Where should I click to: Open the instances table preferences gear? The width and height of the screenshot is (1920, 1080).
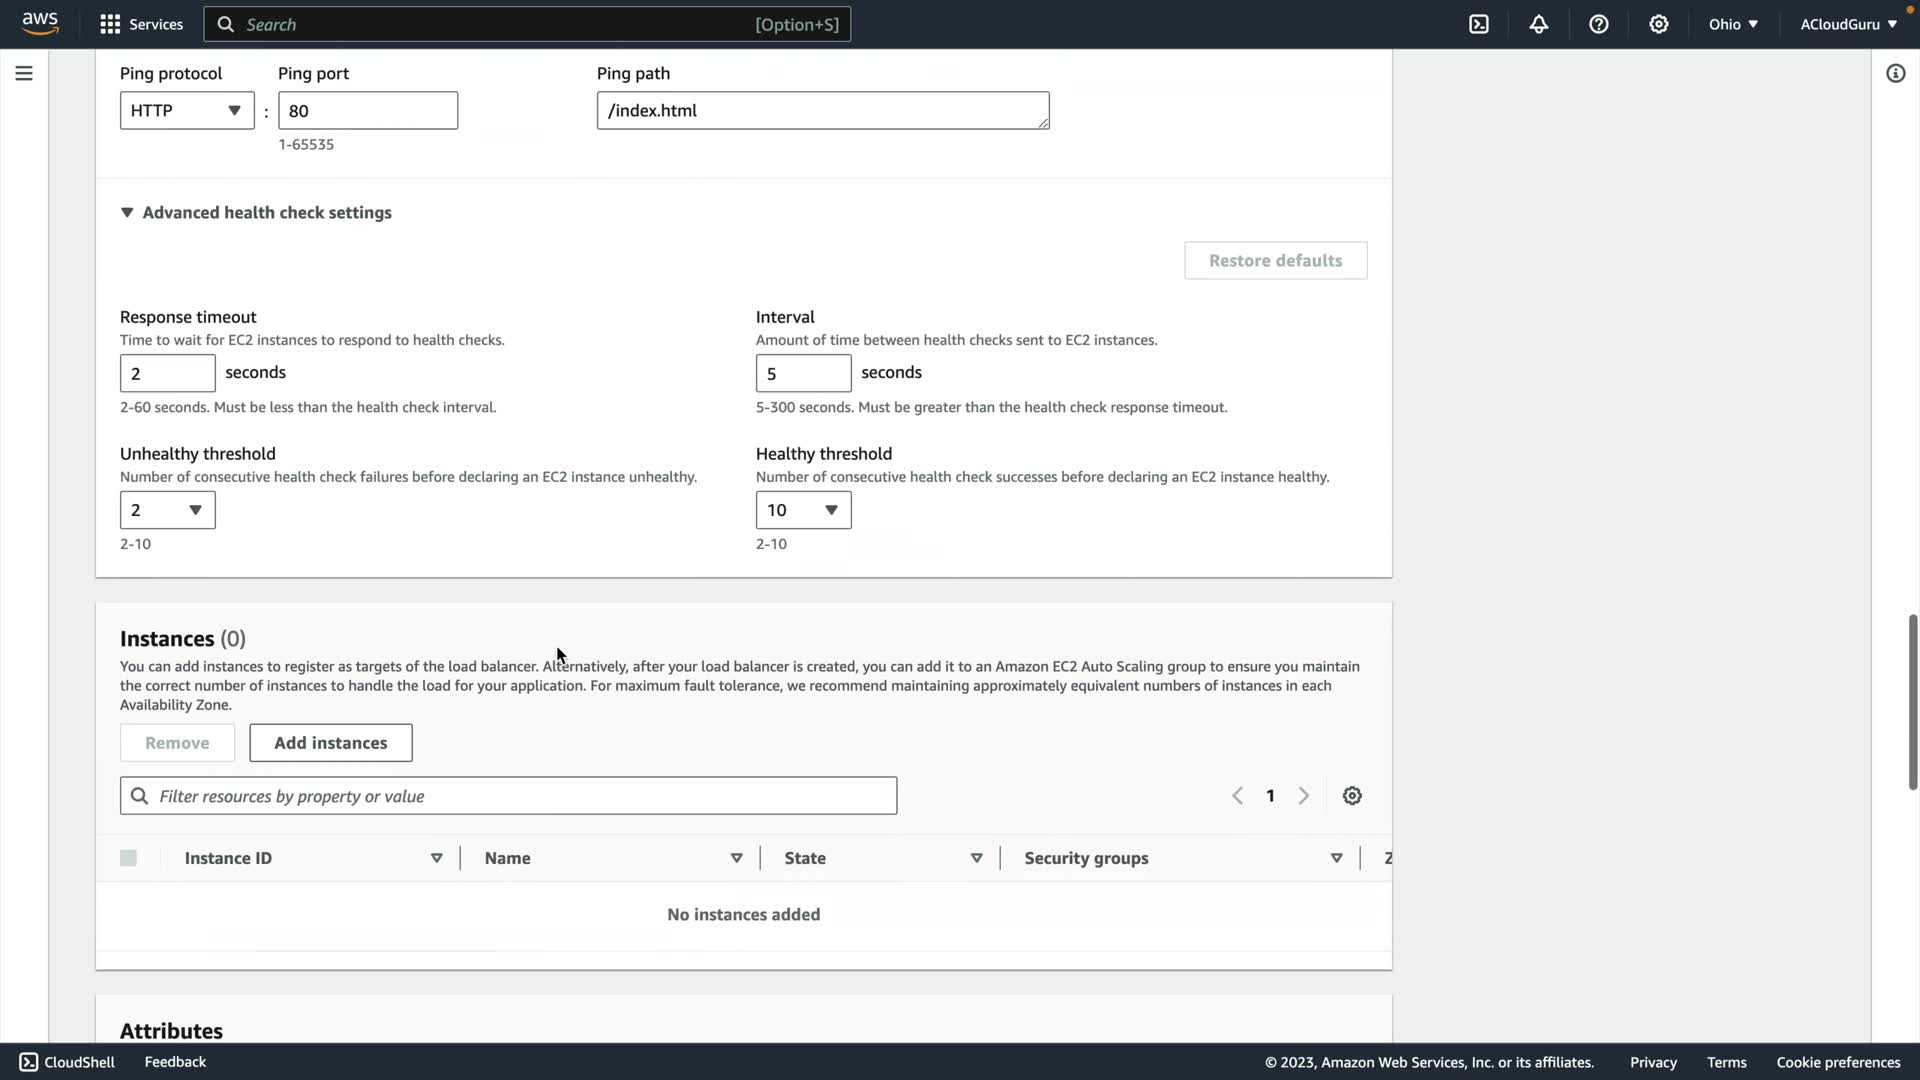1352,796
